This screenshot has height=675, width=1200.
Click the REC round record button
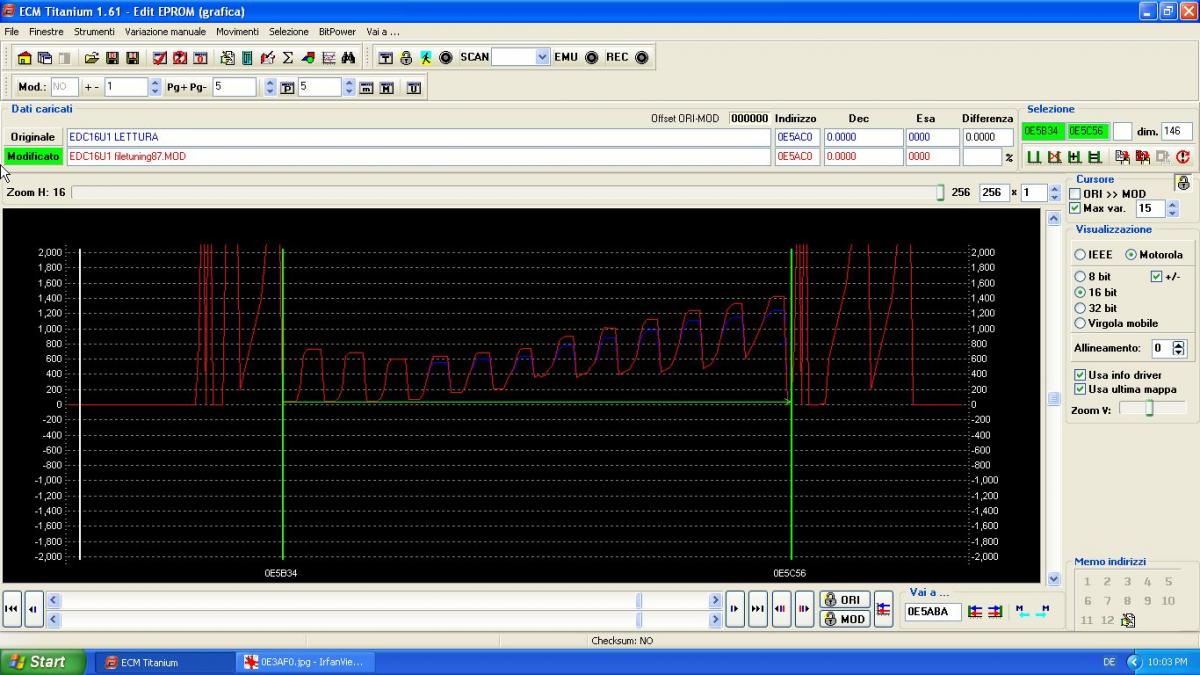642,57
